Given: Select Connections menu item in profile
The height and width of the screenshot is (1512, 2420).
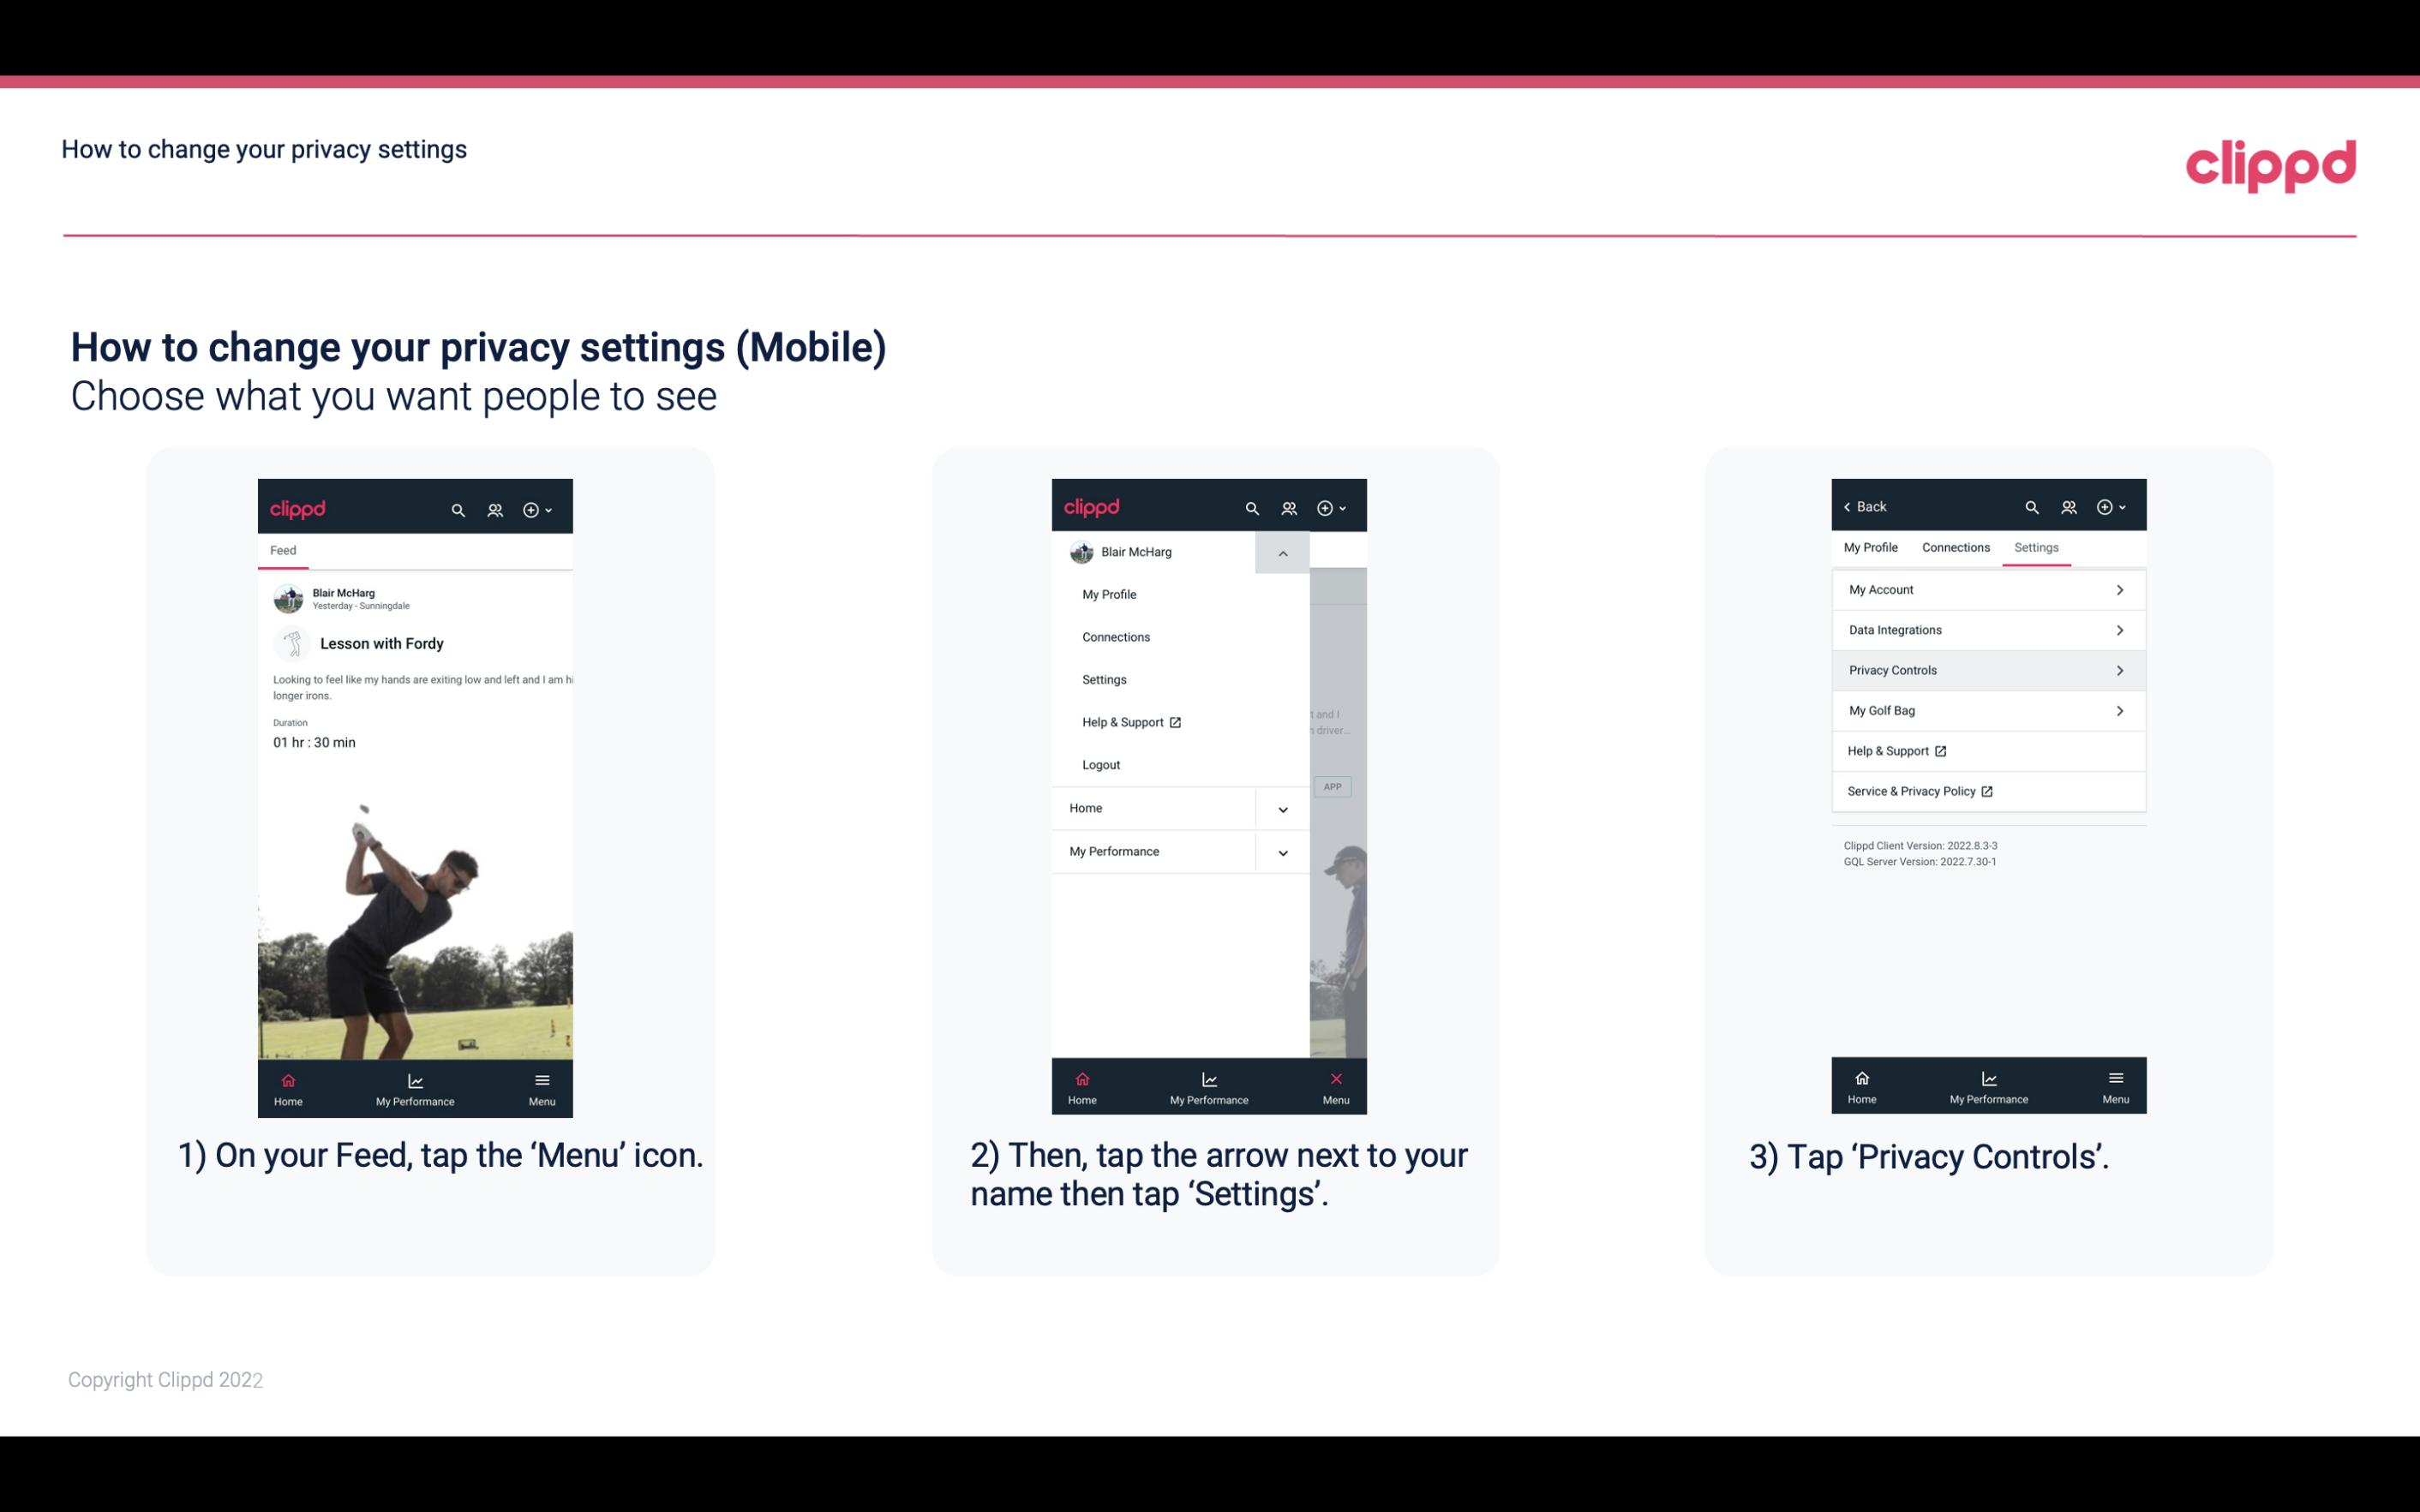Looking at the screenshot, I should pos(1115,636).
